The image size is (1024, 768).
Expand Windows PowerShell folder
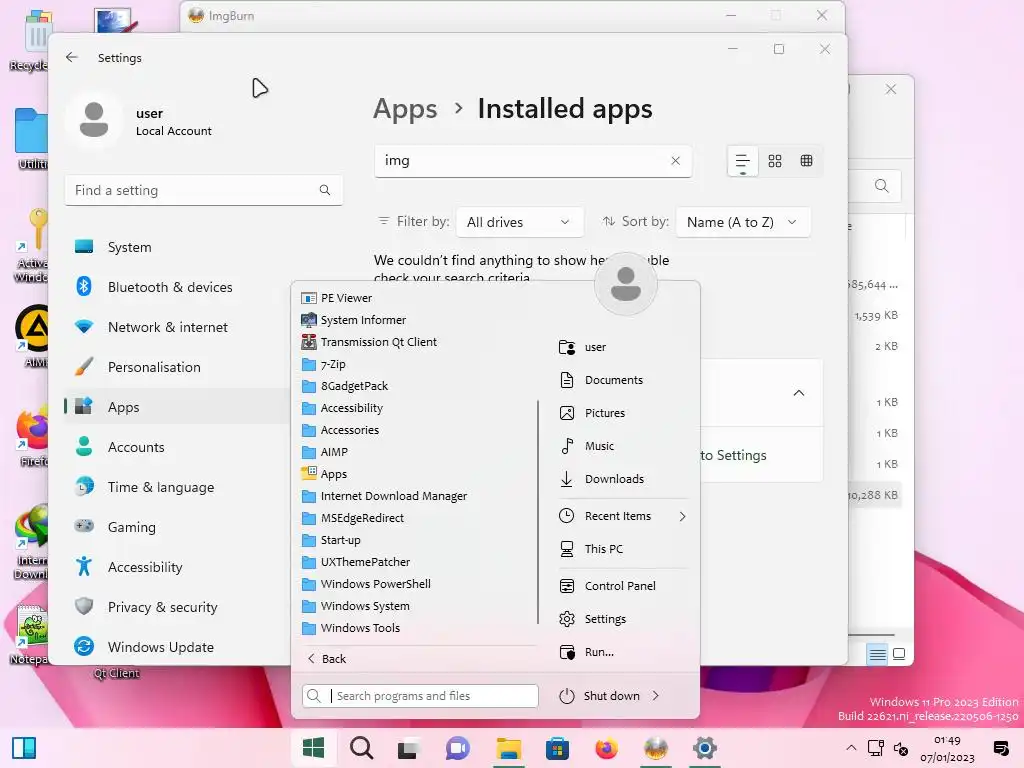pyautogui.click(x=366, y=584)
